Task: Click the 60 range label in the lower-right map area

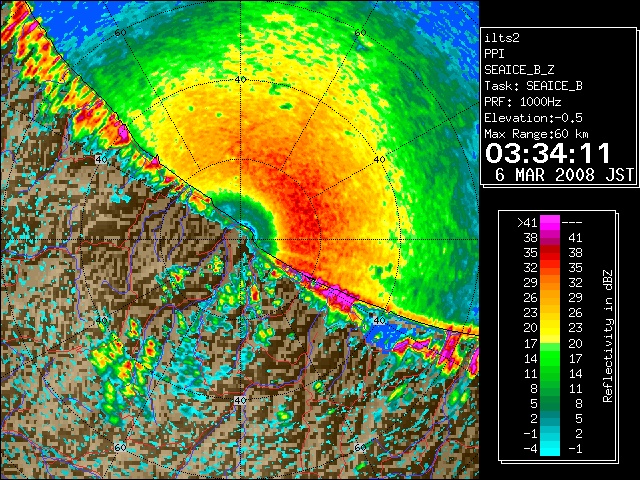Action: [360, 447]
